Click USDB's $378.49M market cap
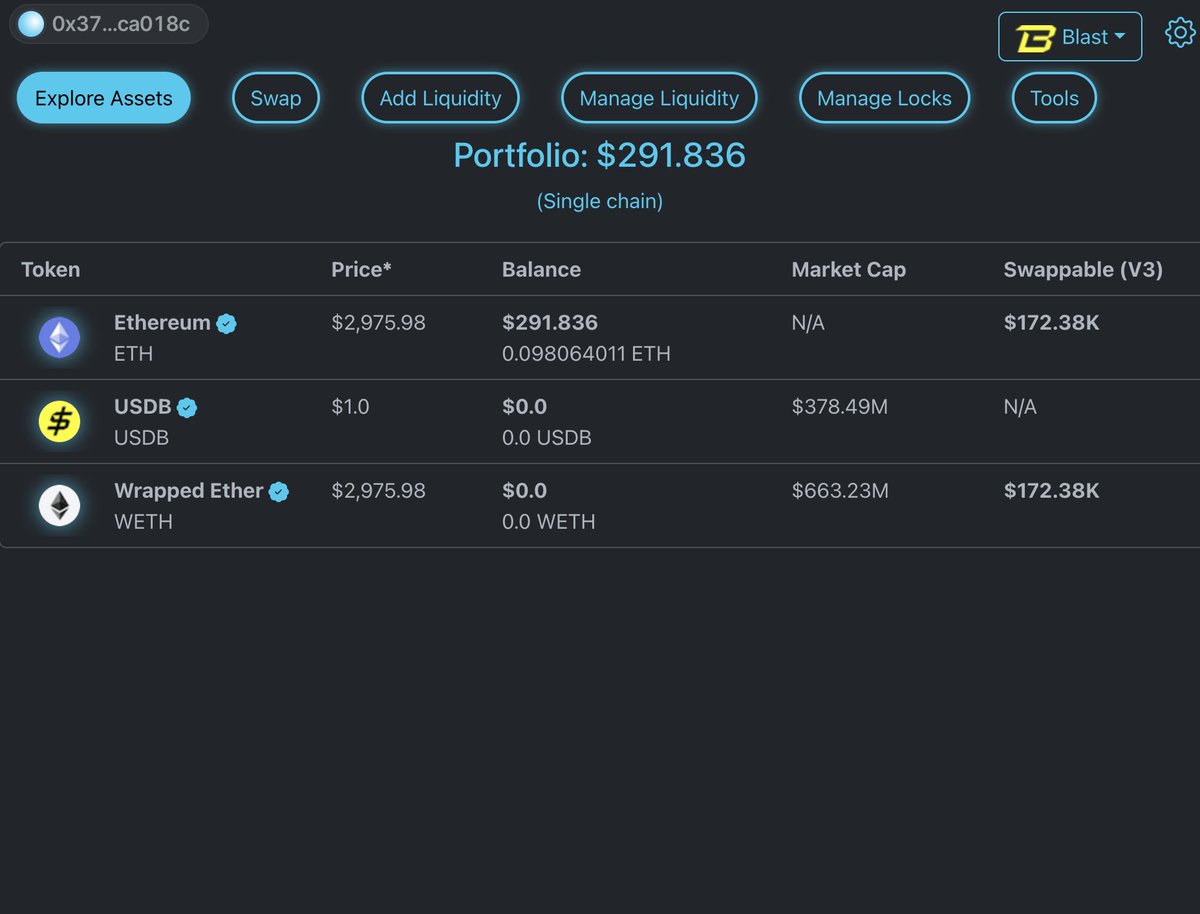The height and width of the screenshot is (914, 1200). (x=840, y=407)
